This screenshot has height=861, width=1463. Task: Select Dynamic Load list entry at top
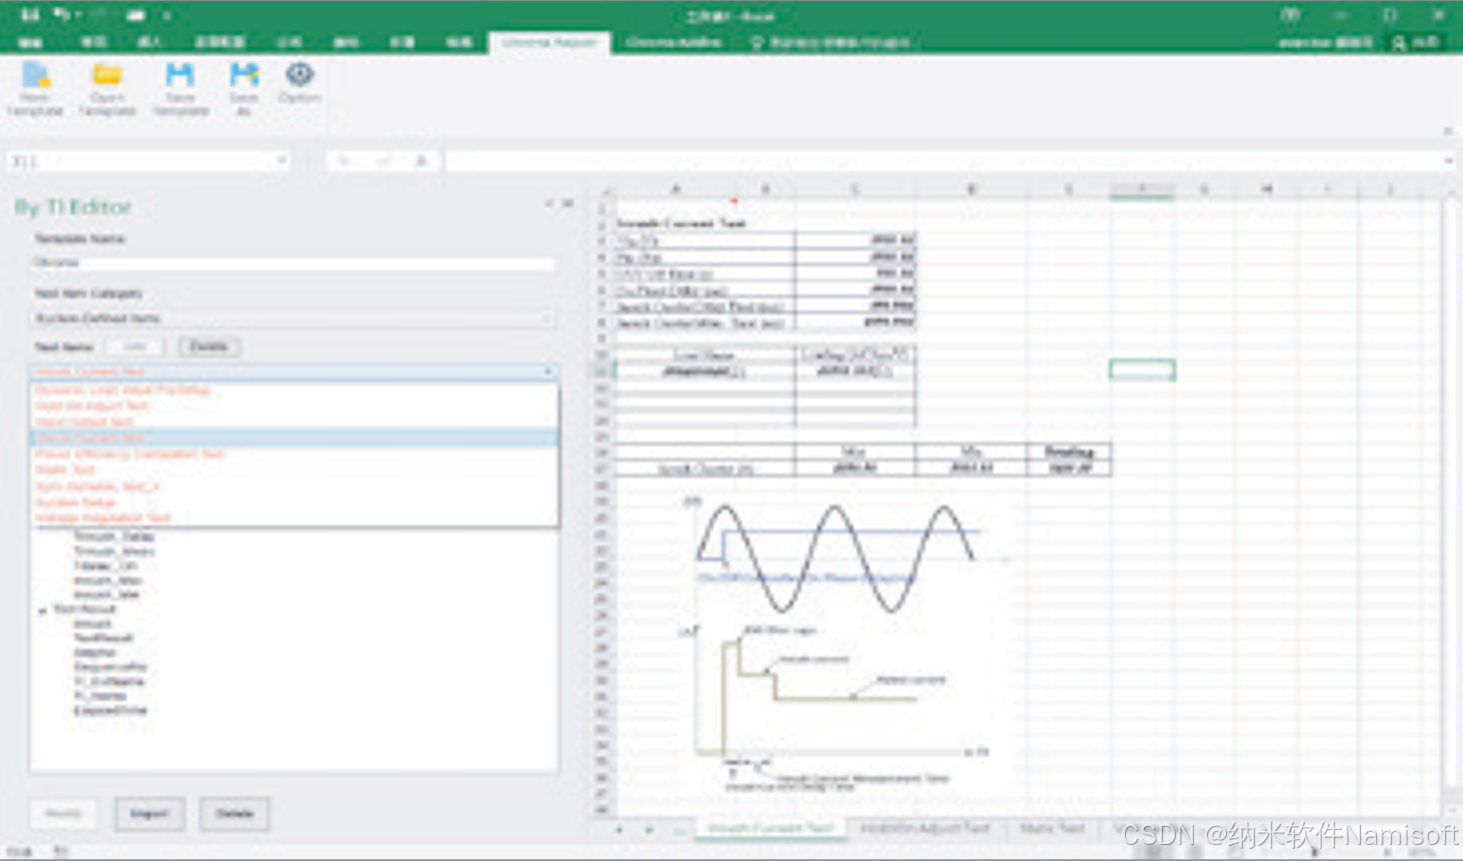click(293, 390)
